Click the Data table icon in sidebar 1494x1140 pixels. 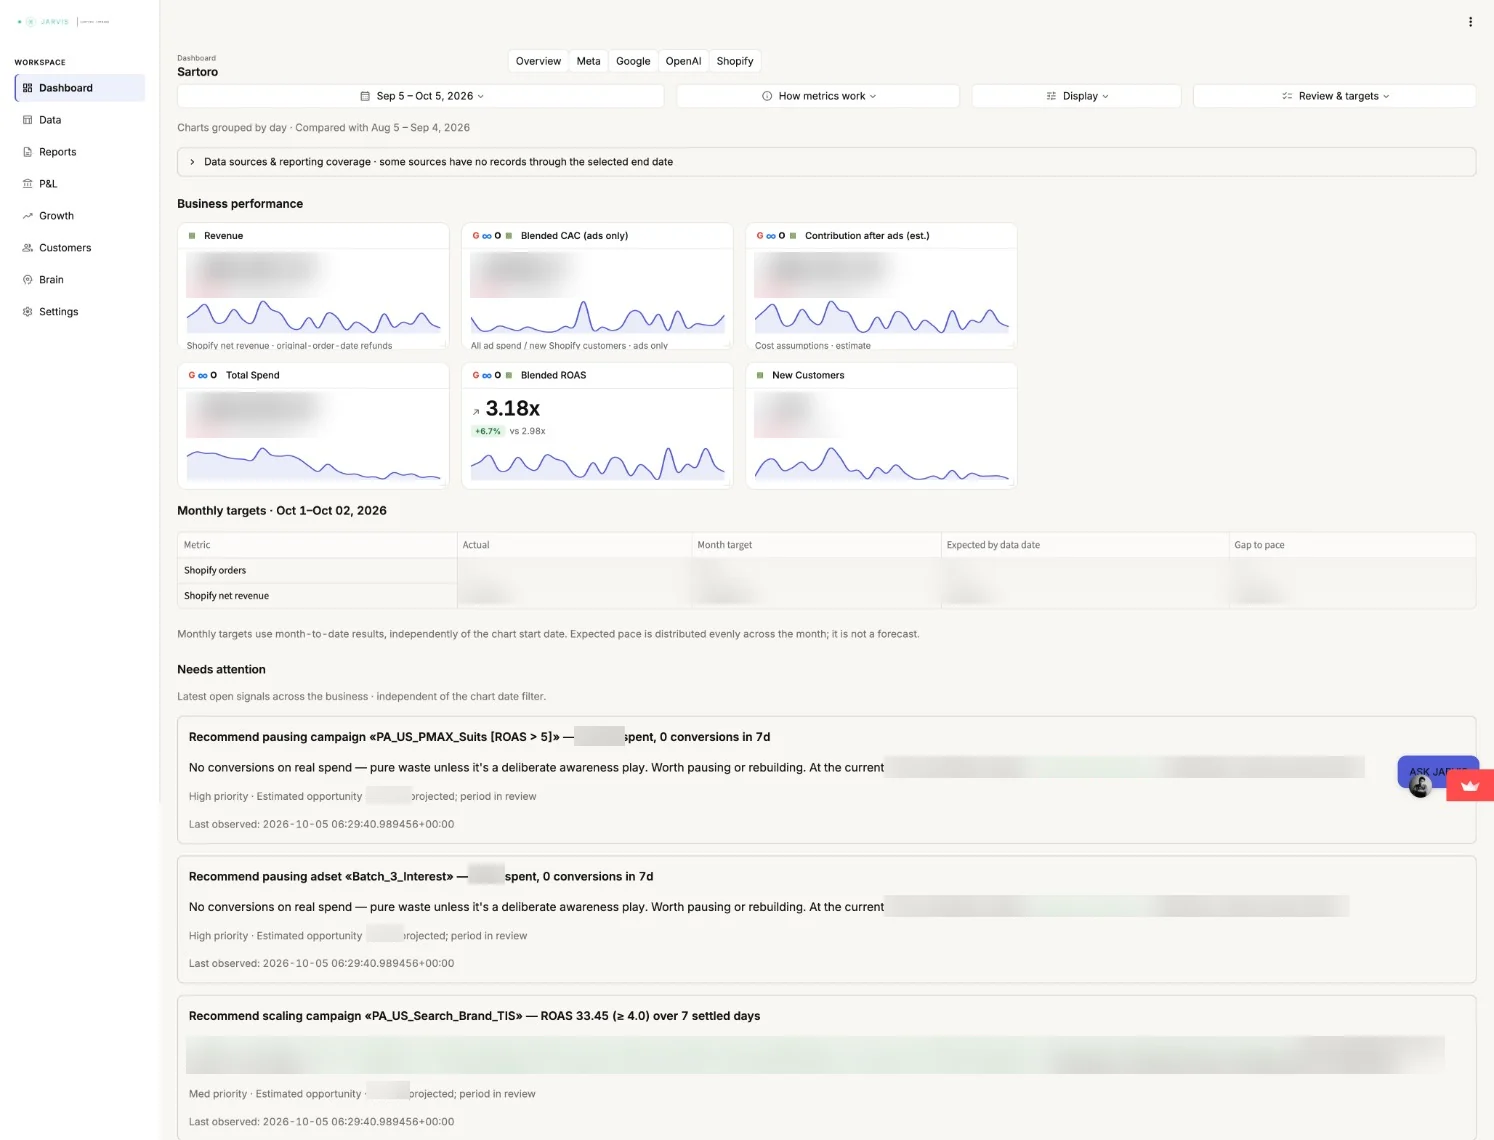coord(28,120)
